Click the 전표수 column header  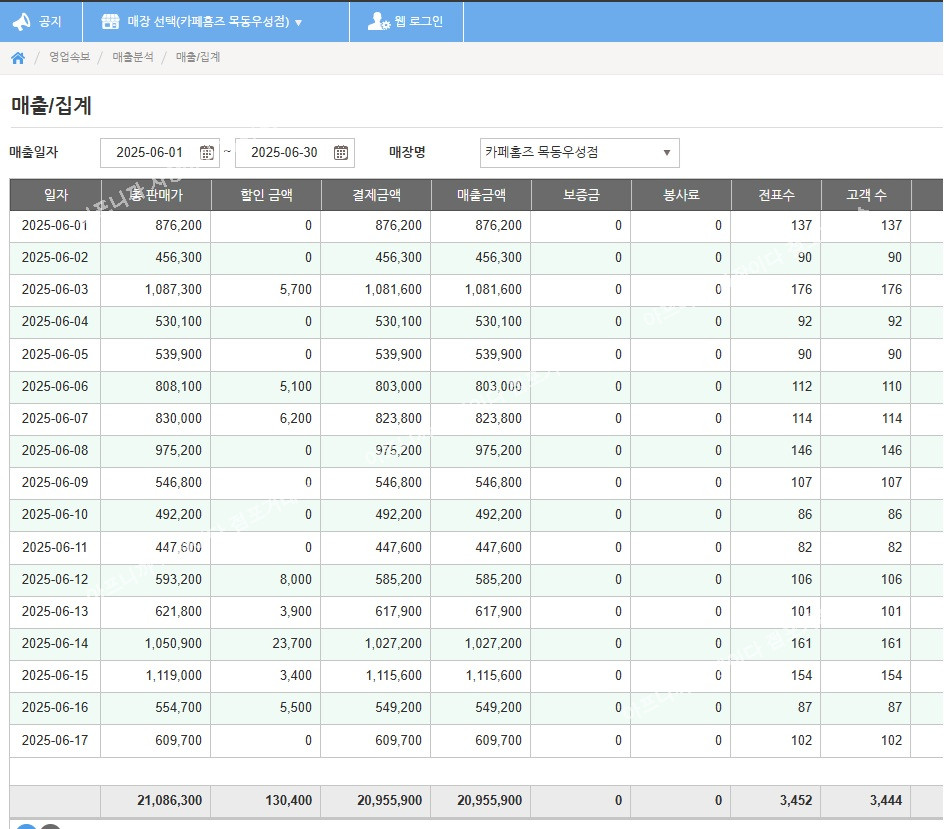click(x=776, y=195)
